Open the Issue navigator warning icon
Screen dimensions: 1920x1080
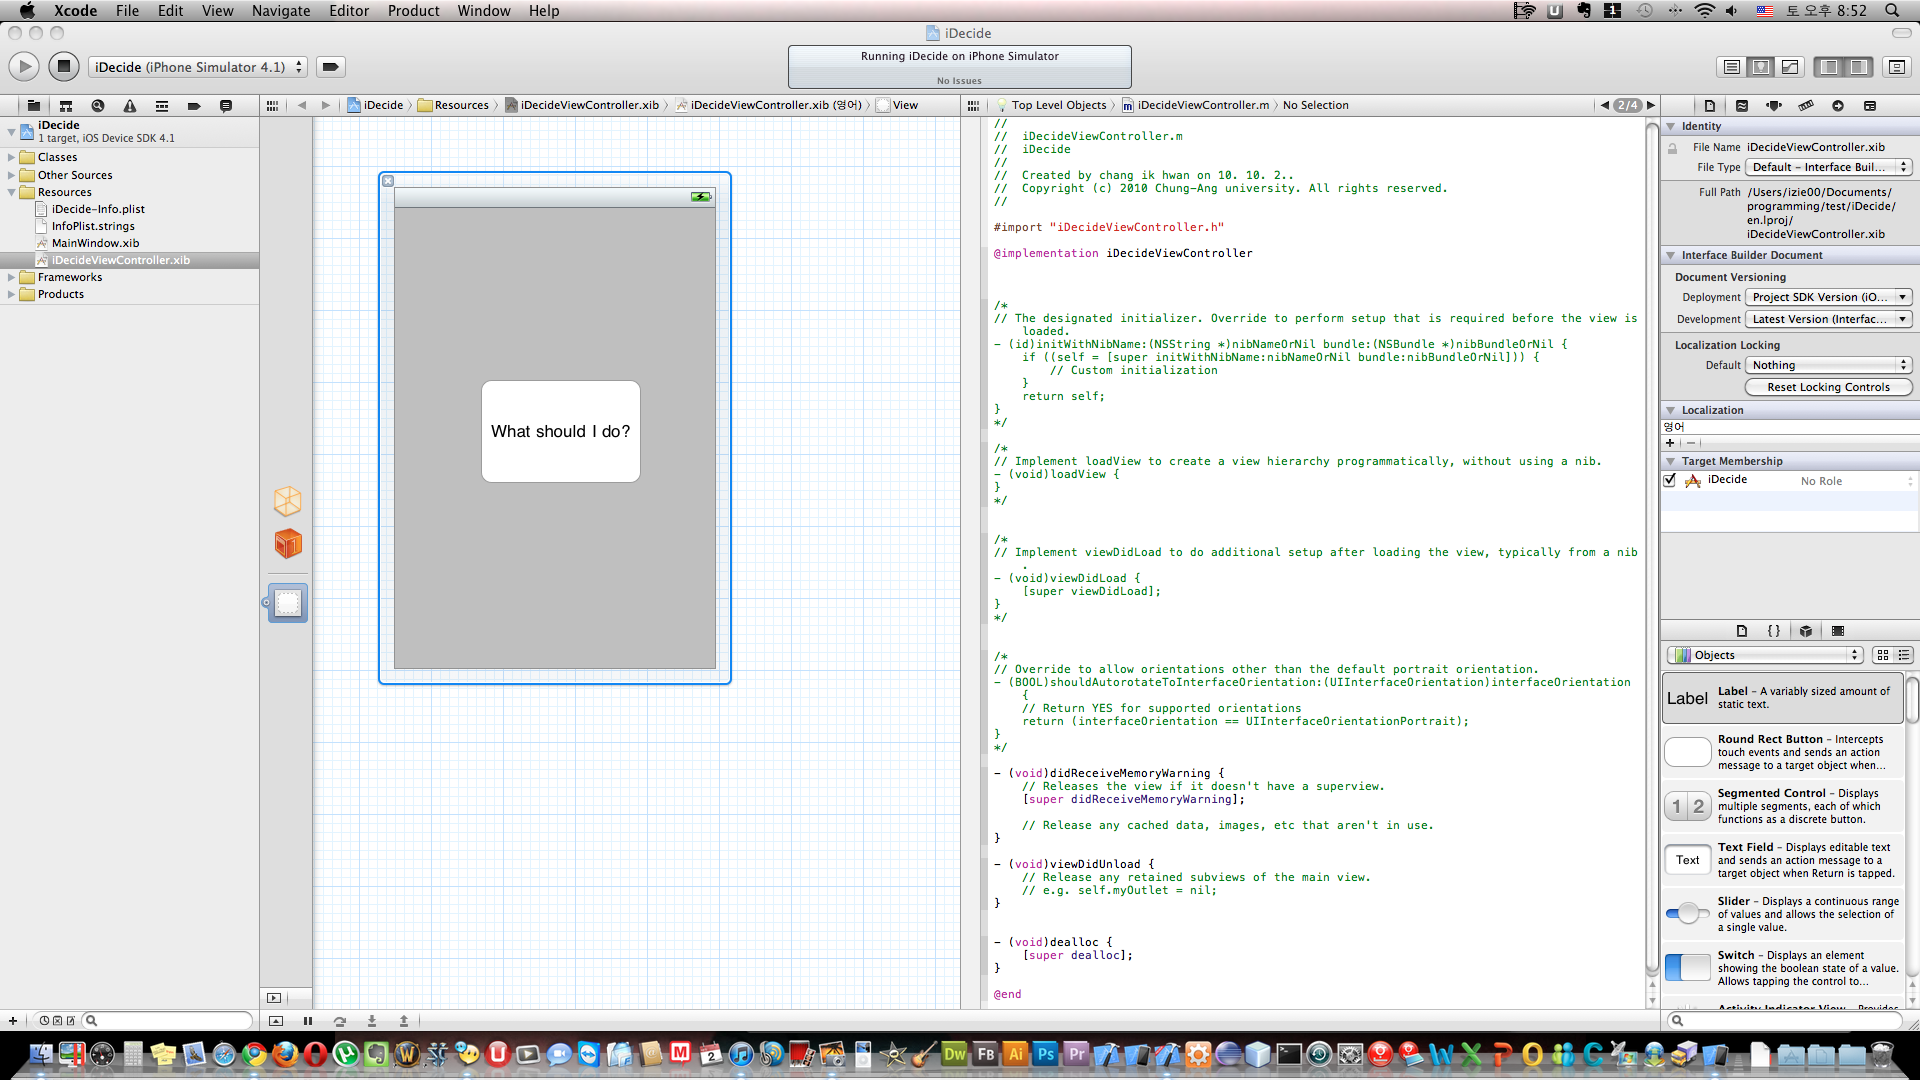click(129, 105)
